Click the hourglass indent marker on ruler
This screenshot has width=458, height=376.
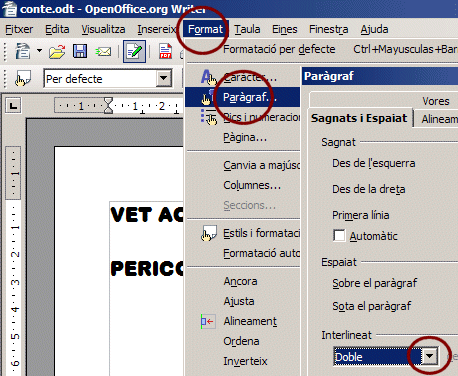[108, 106]
